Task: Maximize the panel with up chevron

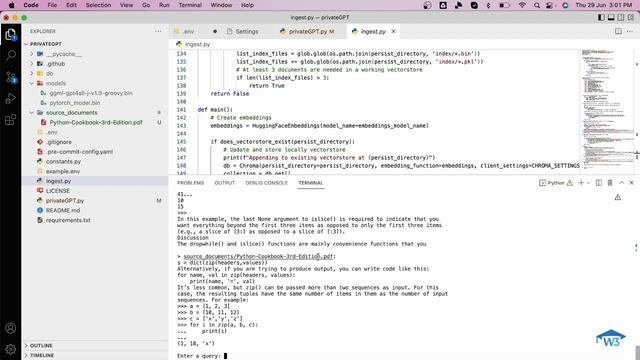Action: click(621, 183)
